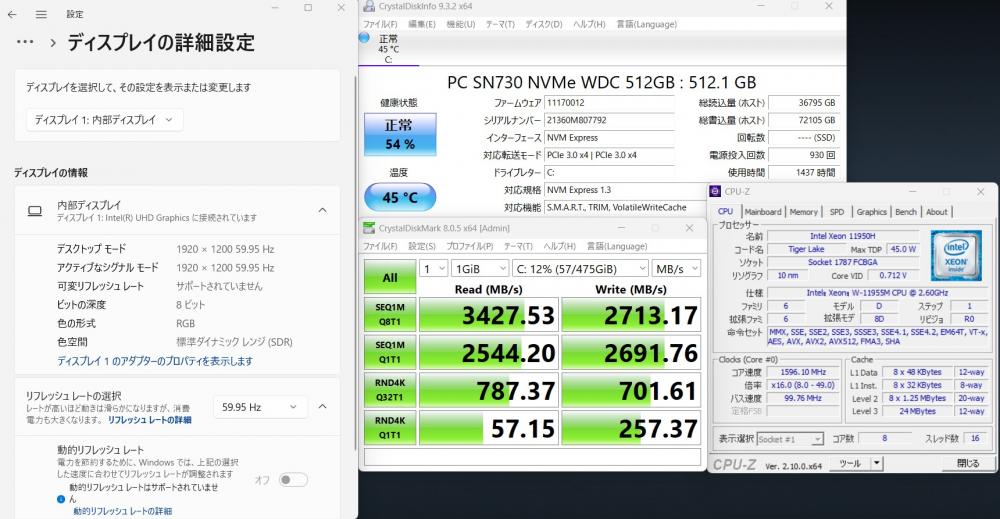Open CrystalDiskInfo 編集(E) menu
1000x519 pixels.
point(422,24)
